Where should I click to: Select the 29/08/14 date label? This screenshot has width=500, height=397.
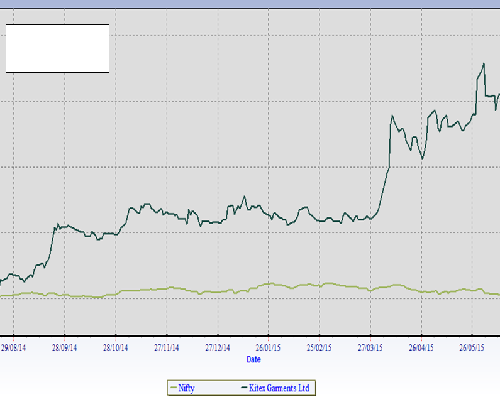tap(13, 348)
